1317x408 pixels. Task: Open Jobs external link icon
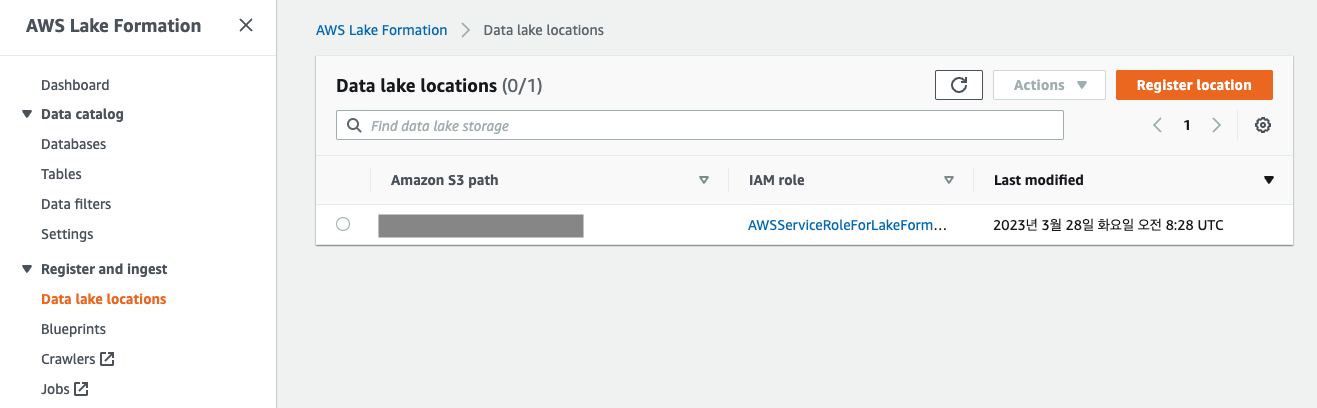(x=82, y=389)
